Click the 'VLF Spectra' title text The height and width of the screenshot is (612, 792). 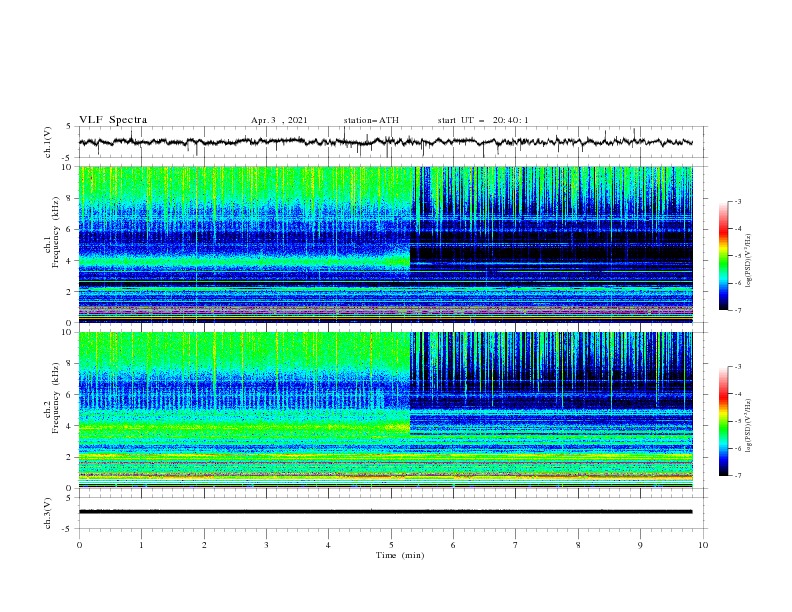[113, 120]
